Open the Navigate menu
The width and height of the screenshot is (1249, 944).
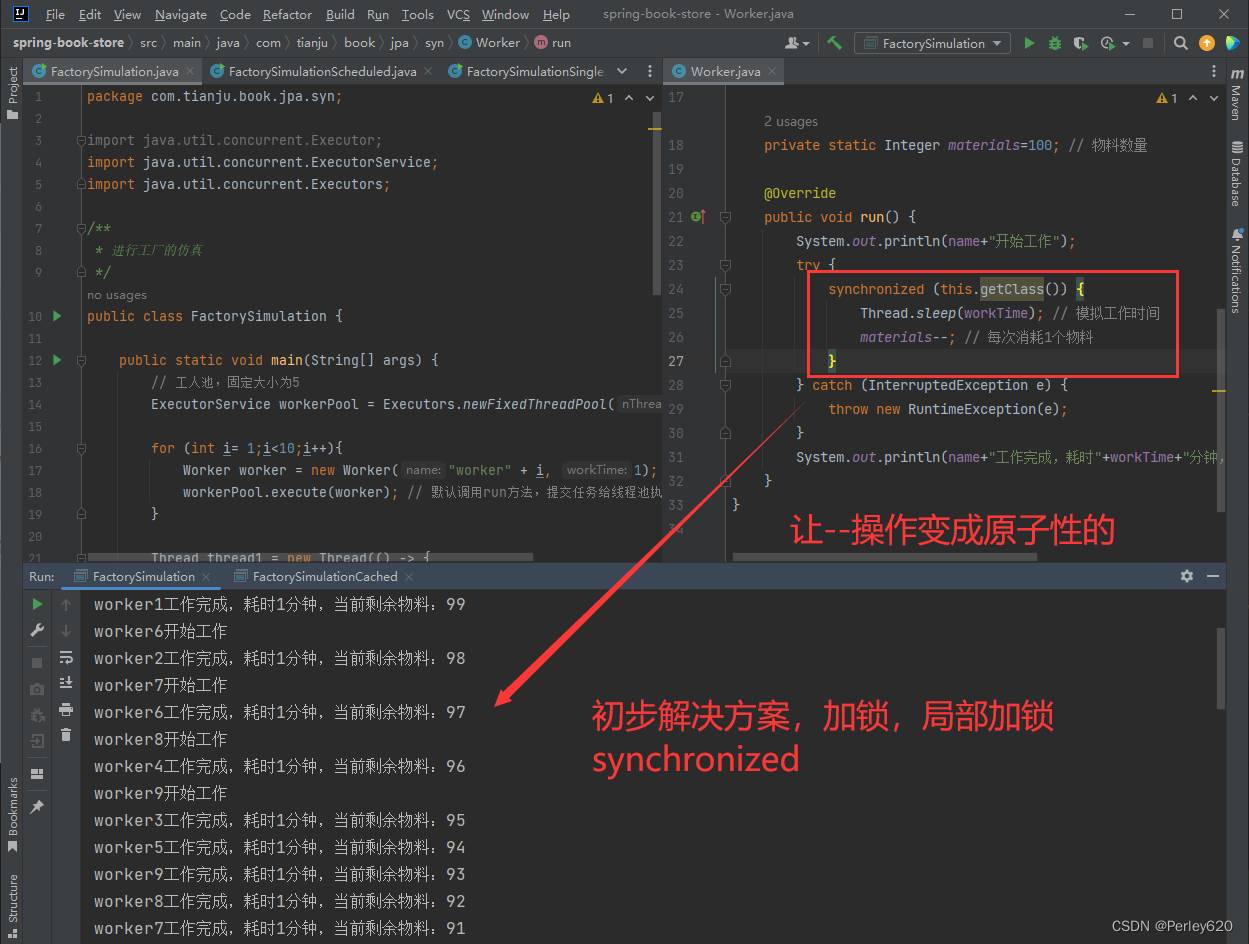(x=181, y=14)
